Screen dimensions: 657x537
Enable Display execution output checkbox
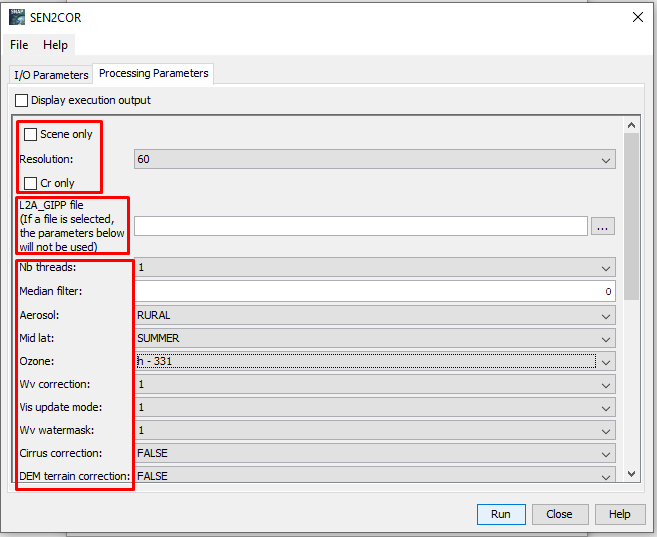(21, 101)
